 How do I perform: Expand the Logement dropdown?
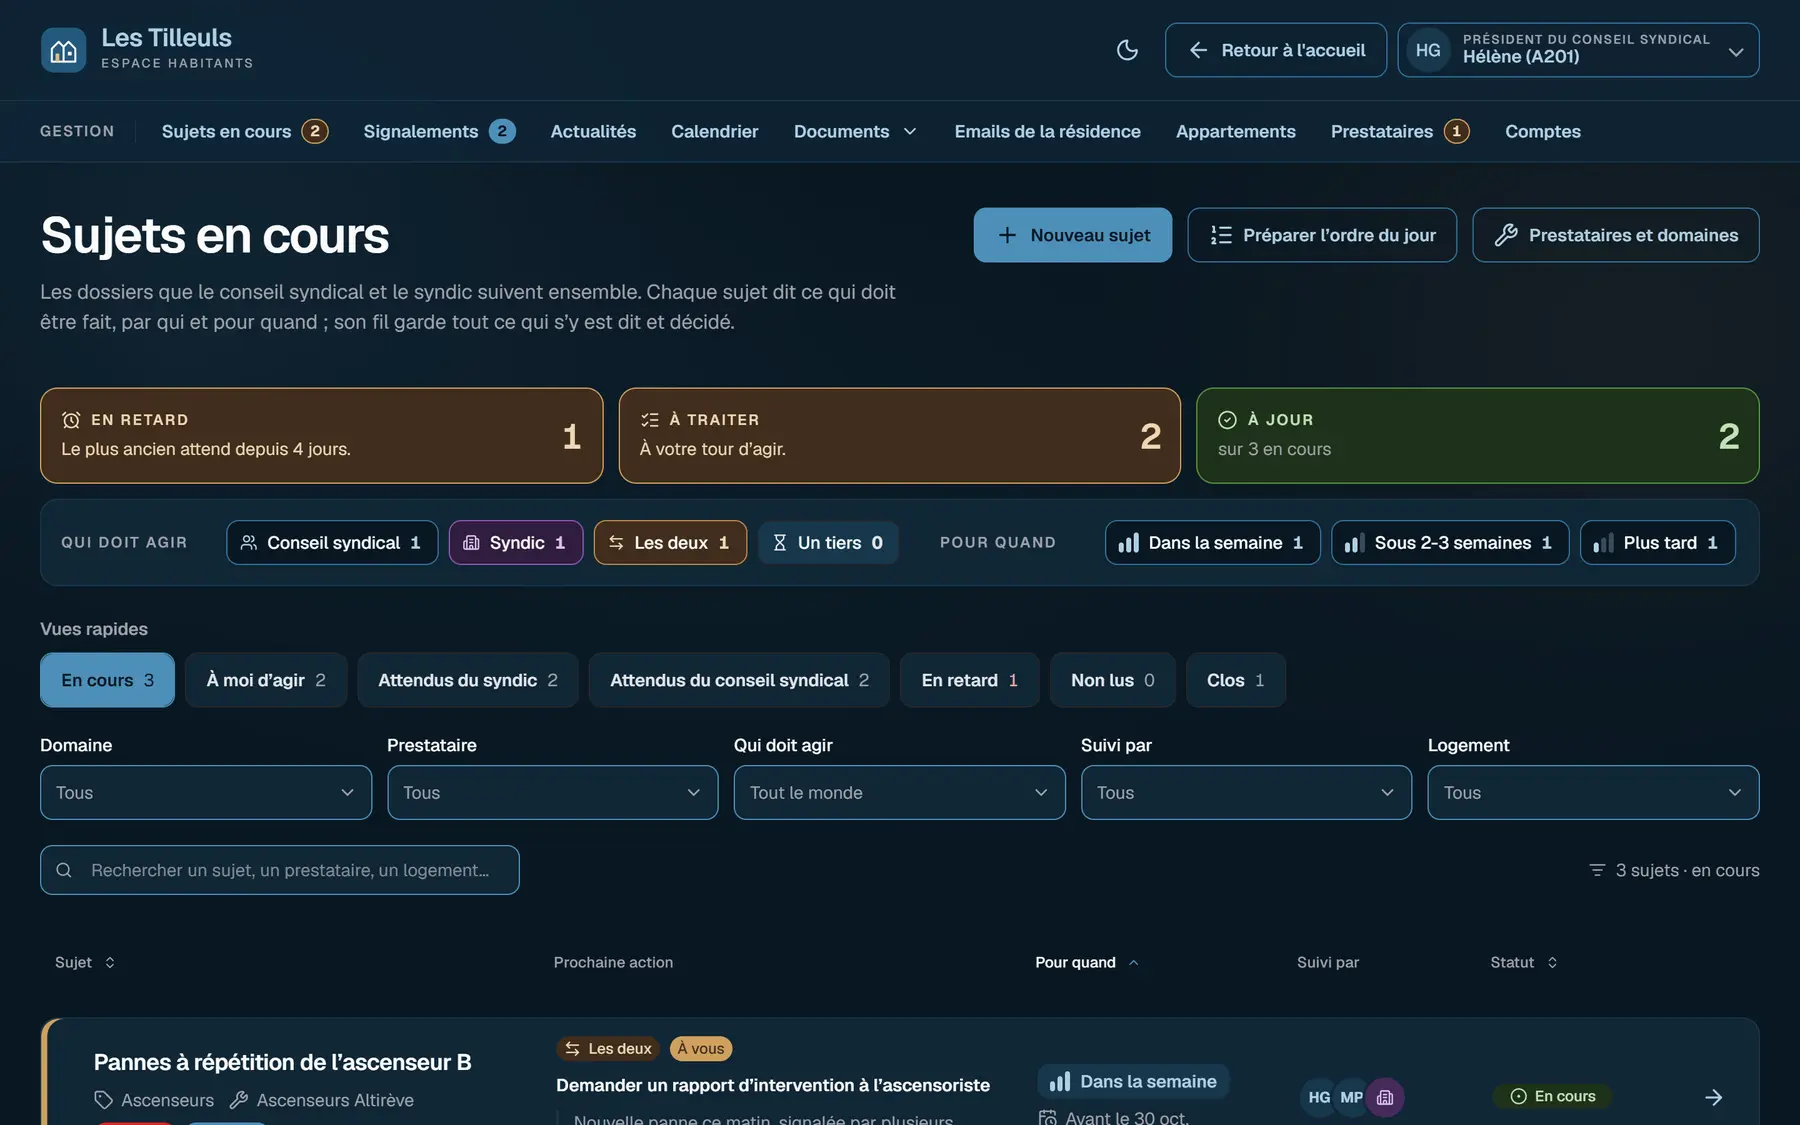(x=1594, y=793)
